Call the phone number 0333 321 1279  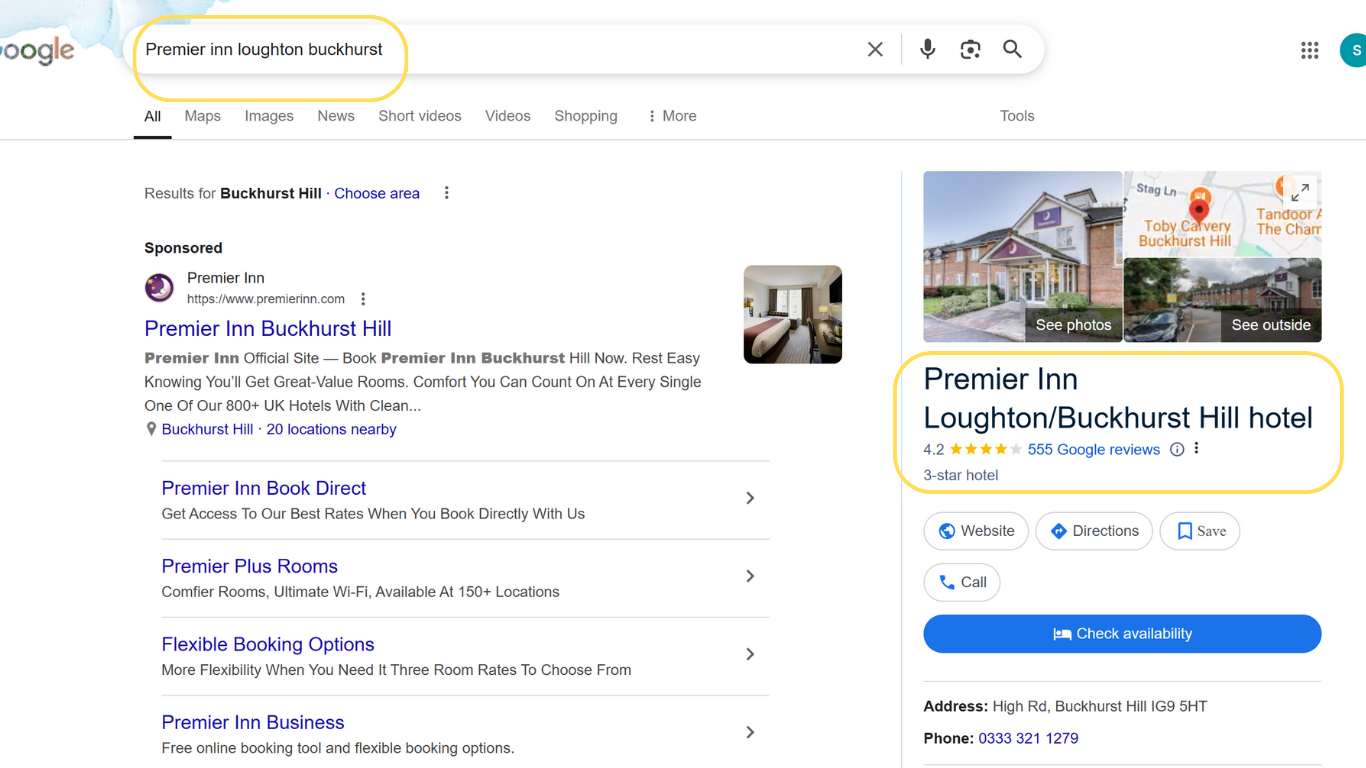point(1028,738)
